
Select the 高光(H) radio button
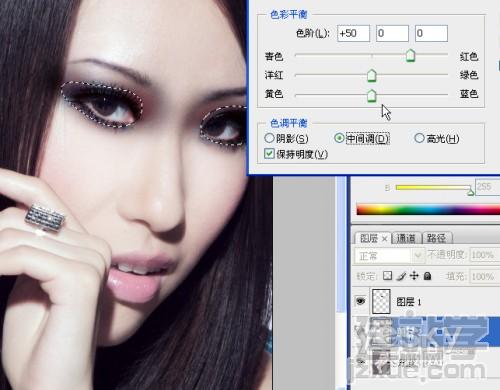(x=419, y=138)
